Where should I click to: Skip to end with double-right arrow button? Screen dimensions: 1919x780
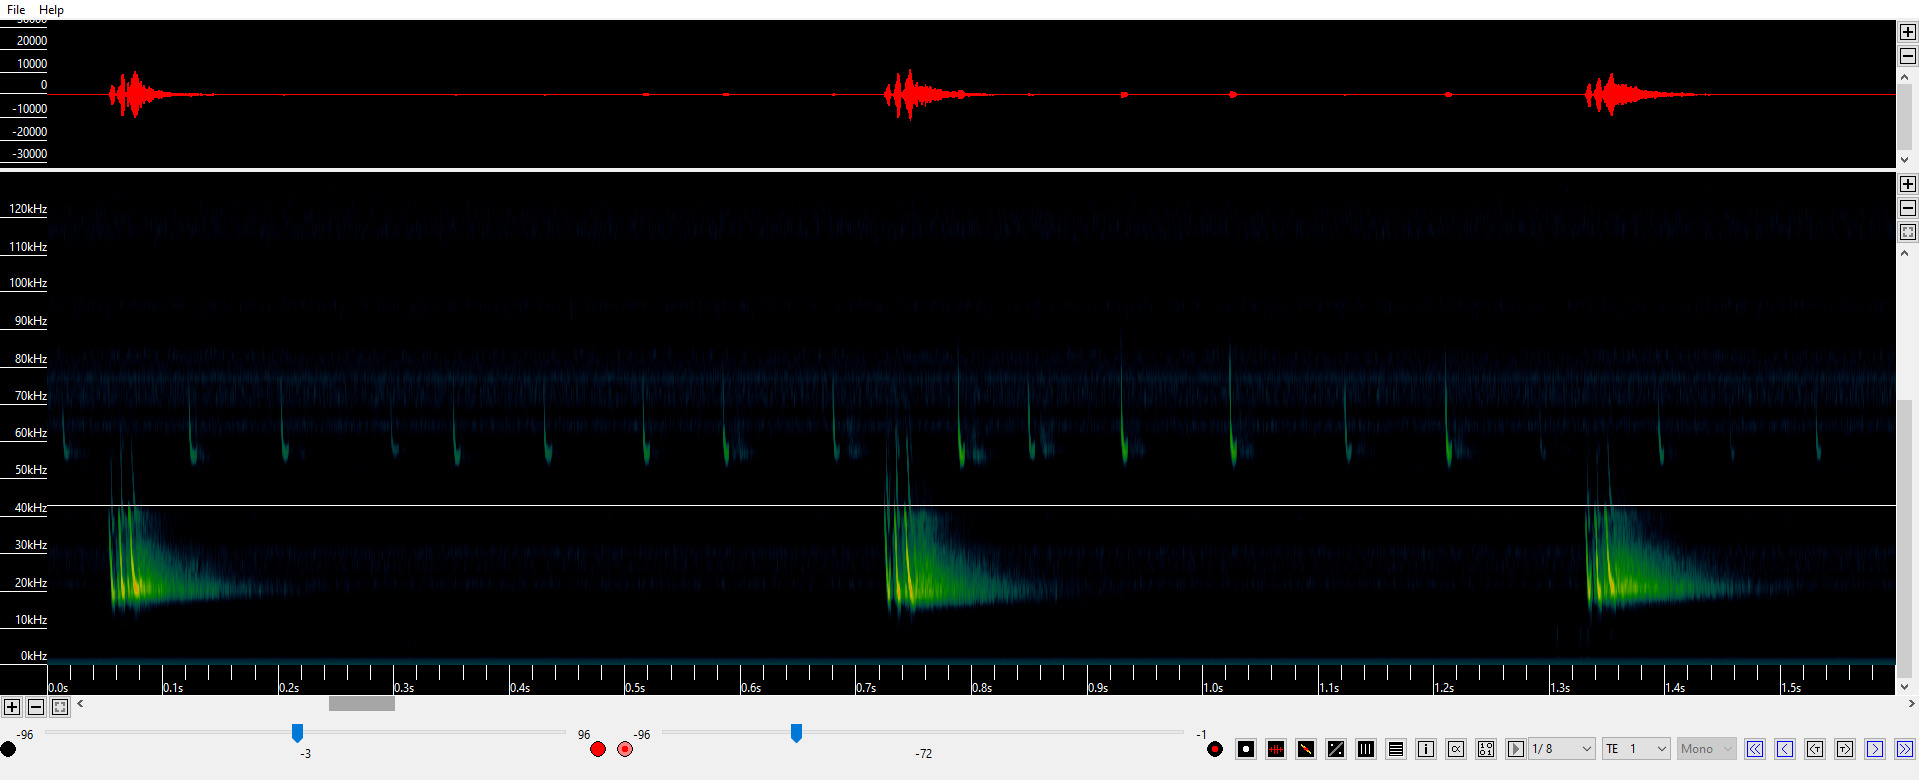[x=1904, y=749]
